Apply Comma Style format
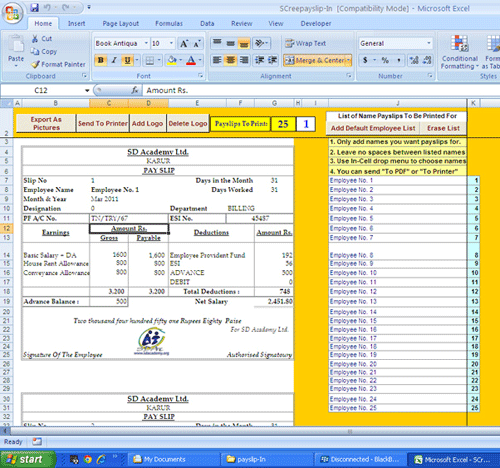Viewport: 500px width, 468px height. click(x=399, y=60)
